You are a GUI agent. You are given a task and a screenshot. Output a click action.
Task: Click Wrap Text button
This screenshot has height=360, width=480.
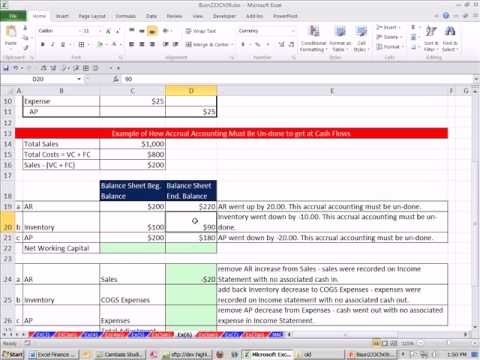tap(201, 31)
